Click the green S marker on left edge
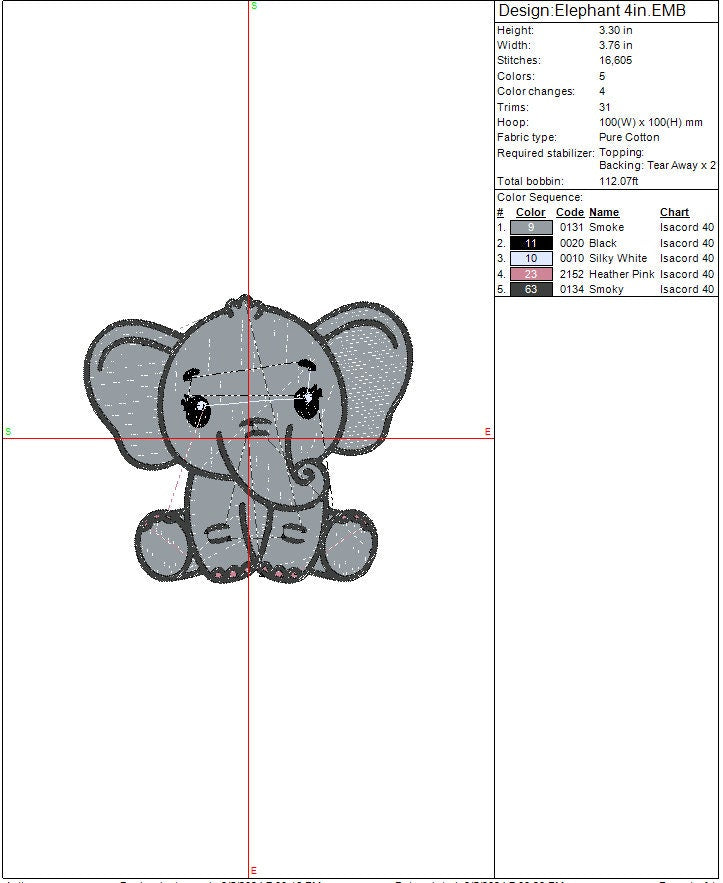Viewport: 723px width, 883px height. [8, 432]
